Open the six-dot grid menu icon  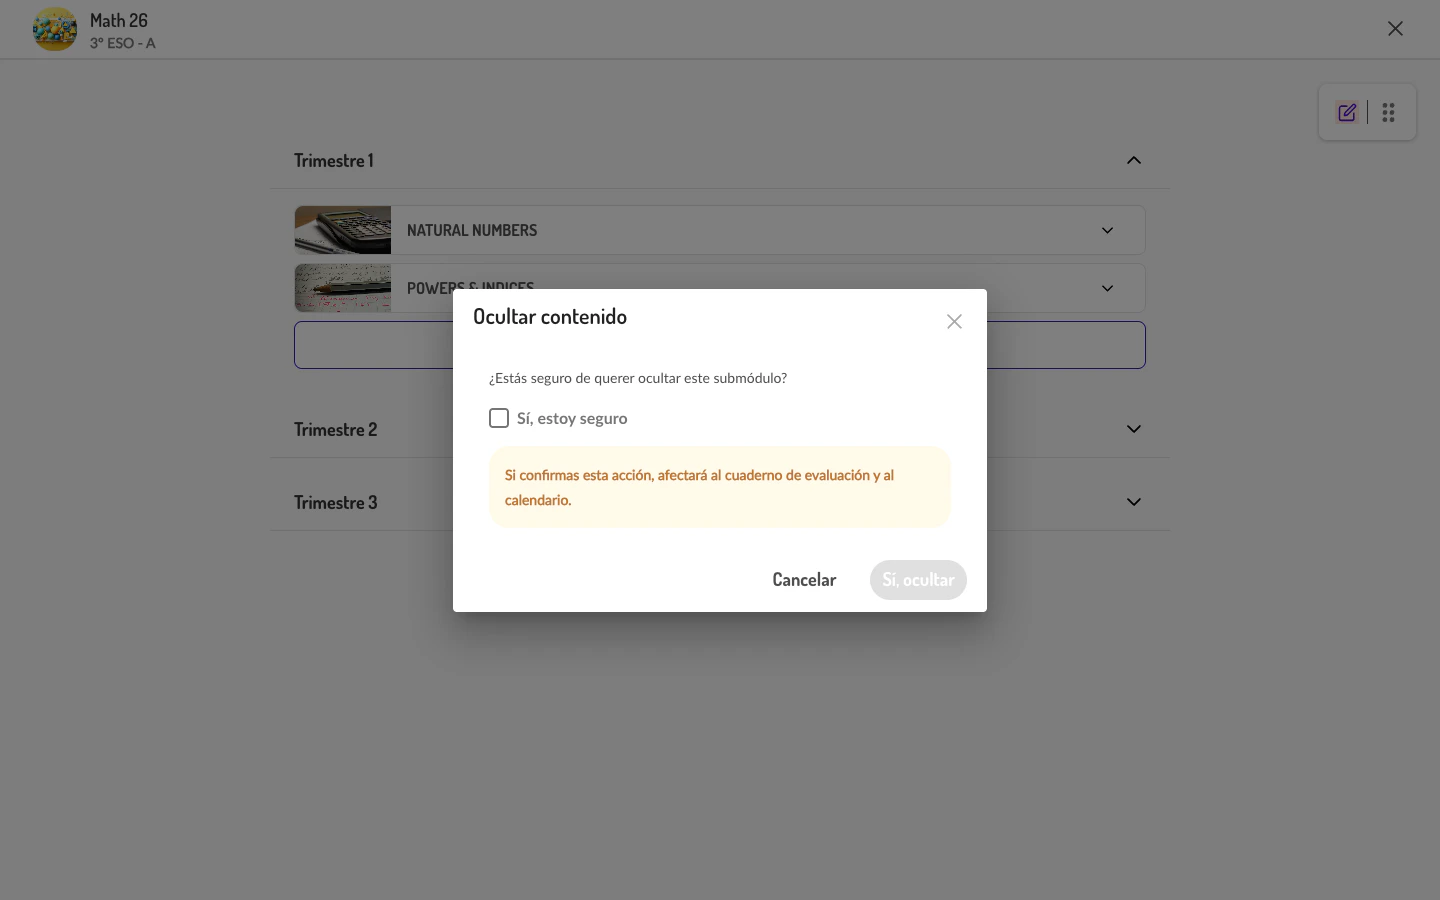pos(1388,112)
